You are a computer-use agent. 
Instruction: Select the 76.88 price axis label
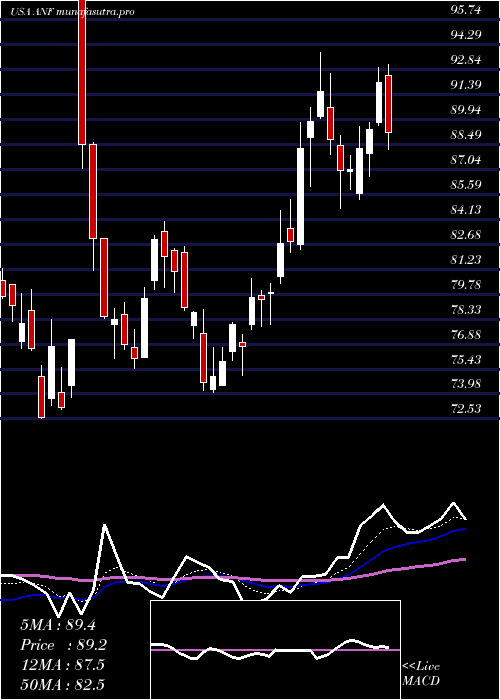point(466,335)
